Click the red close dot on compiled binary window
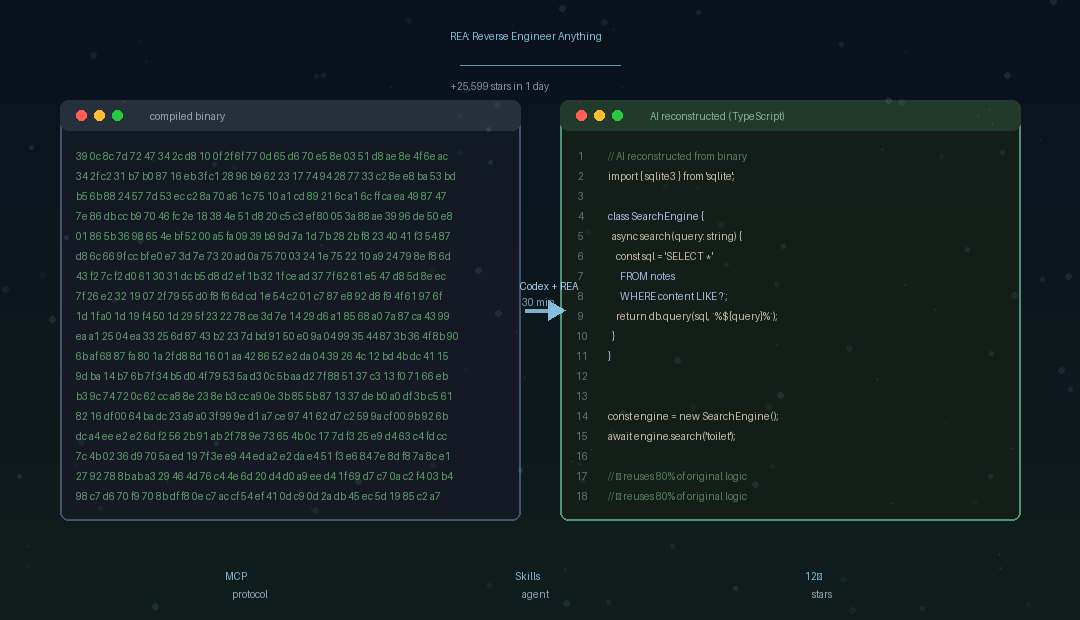Image resolution: width=1080 pixels, height=620 pixels. point(81,116)
